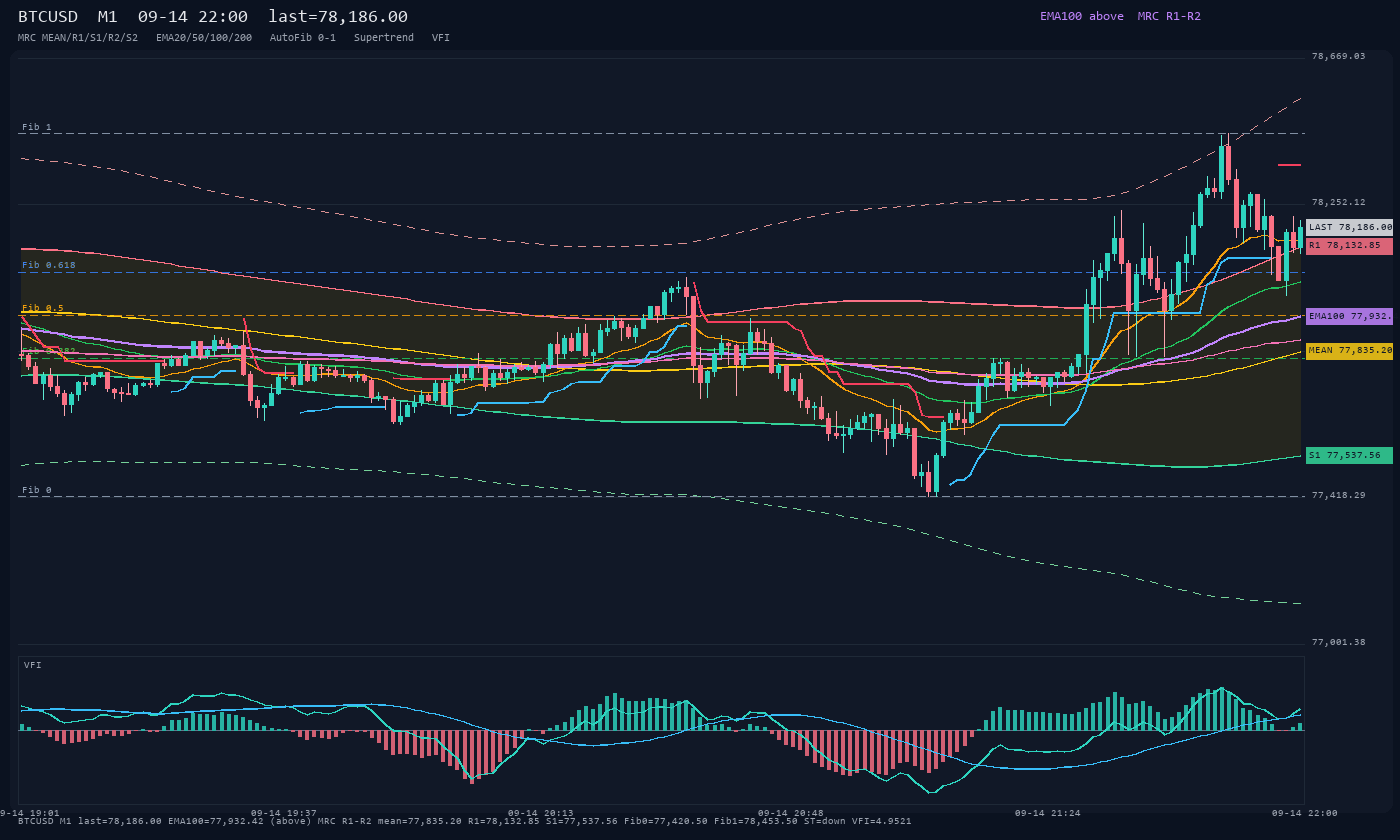Click the 09-14 19:37 time axis label

point(284,813)
